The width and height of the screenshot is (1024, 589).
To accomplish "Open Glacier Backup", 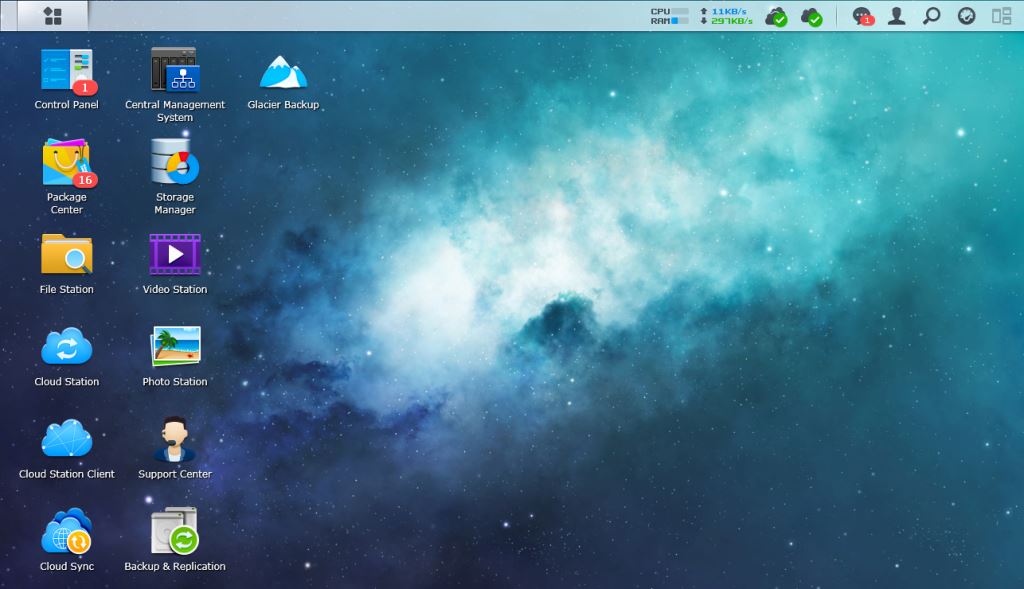I will (281, 70).
